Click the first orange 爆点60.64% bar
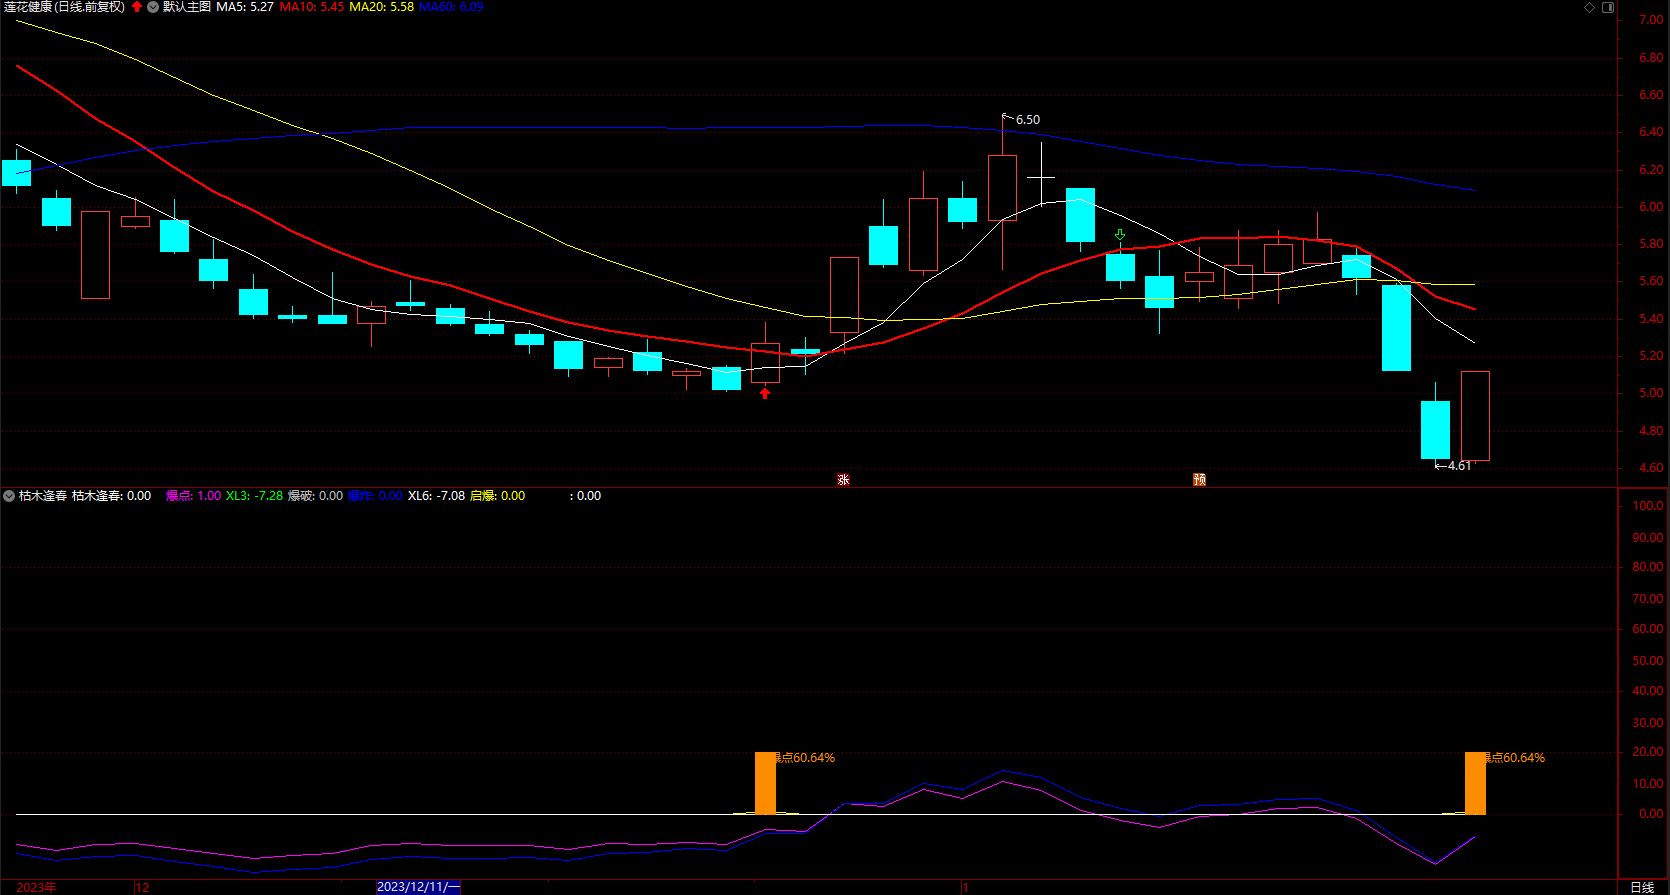 (765, 783)
